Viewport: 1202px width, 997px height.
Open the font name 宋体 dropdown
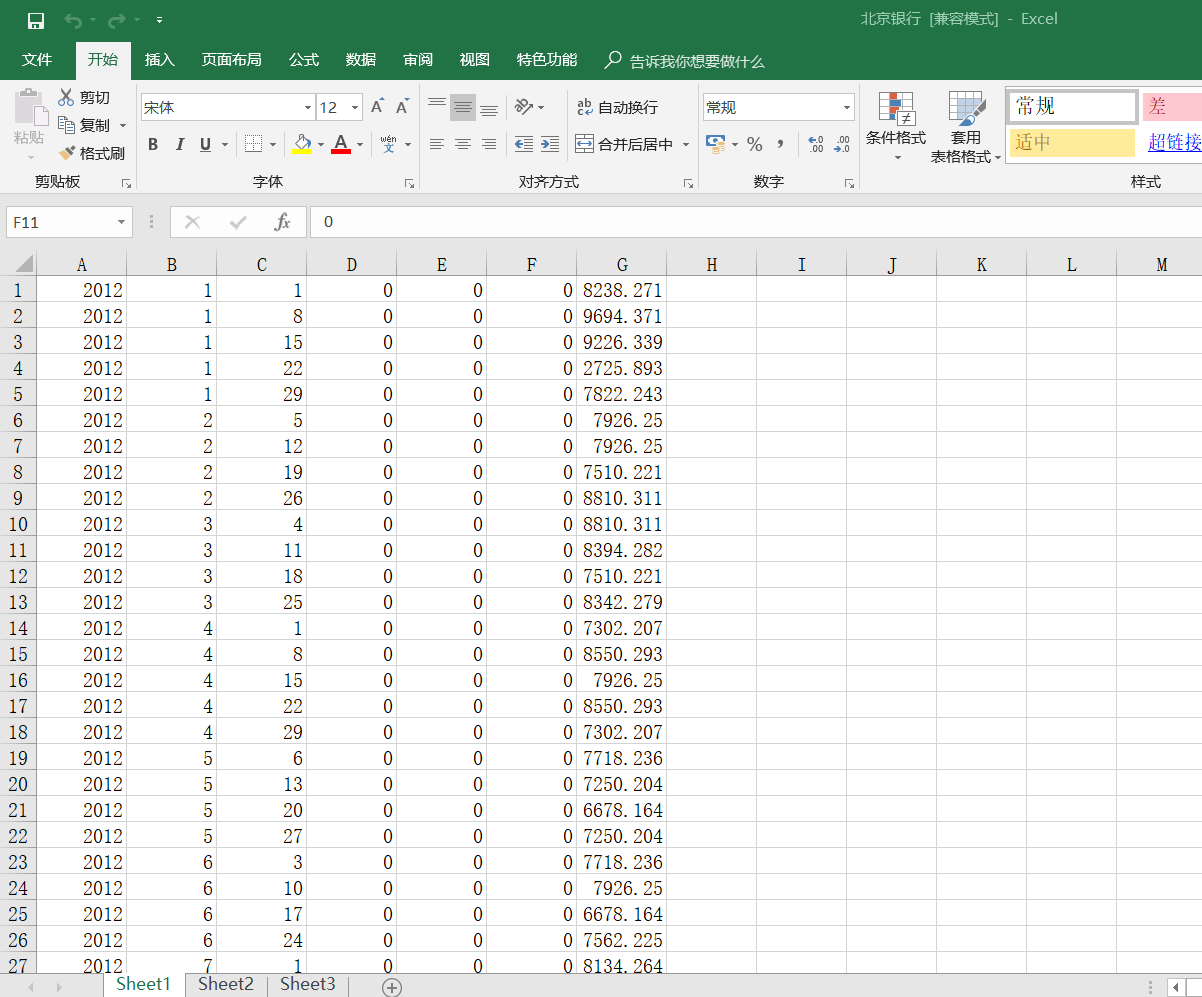[308, 107]
